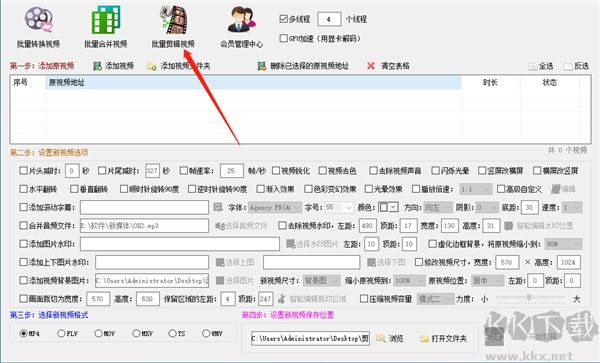Click the 时长 column header

(x=491, y=82)
